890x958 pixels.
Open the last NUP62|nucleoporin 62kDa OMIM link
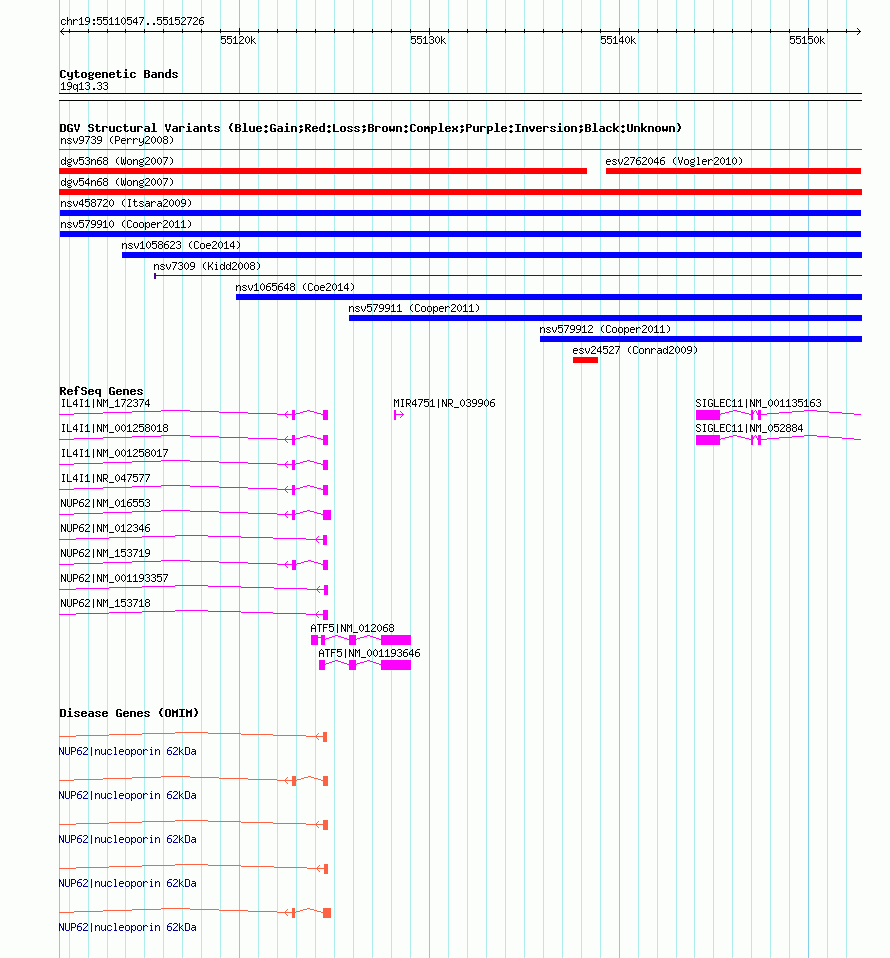pyautogui.click(x=128, y=927)
